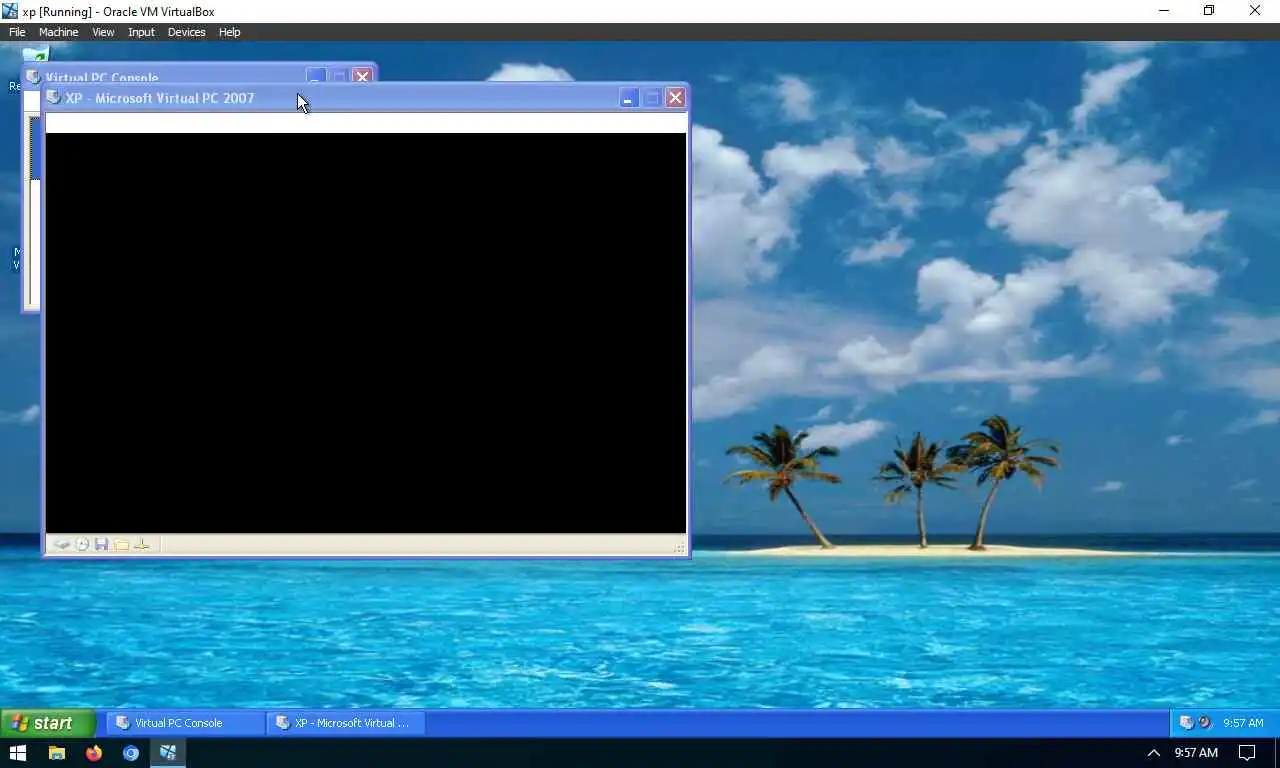Open the VirtualBox Machine menu
This screenshot has width=1280, height=768.
(x=58, y=32)
